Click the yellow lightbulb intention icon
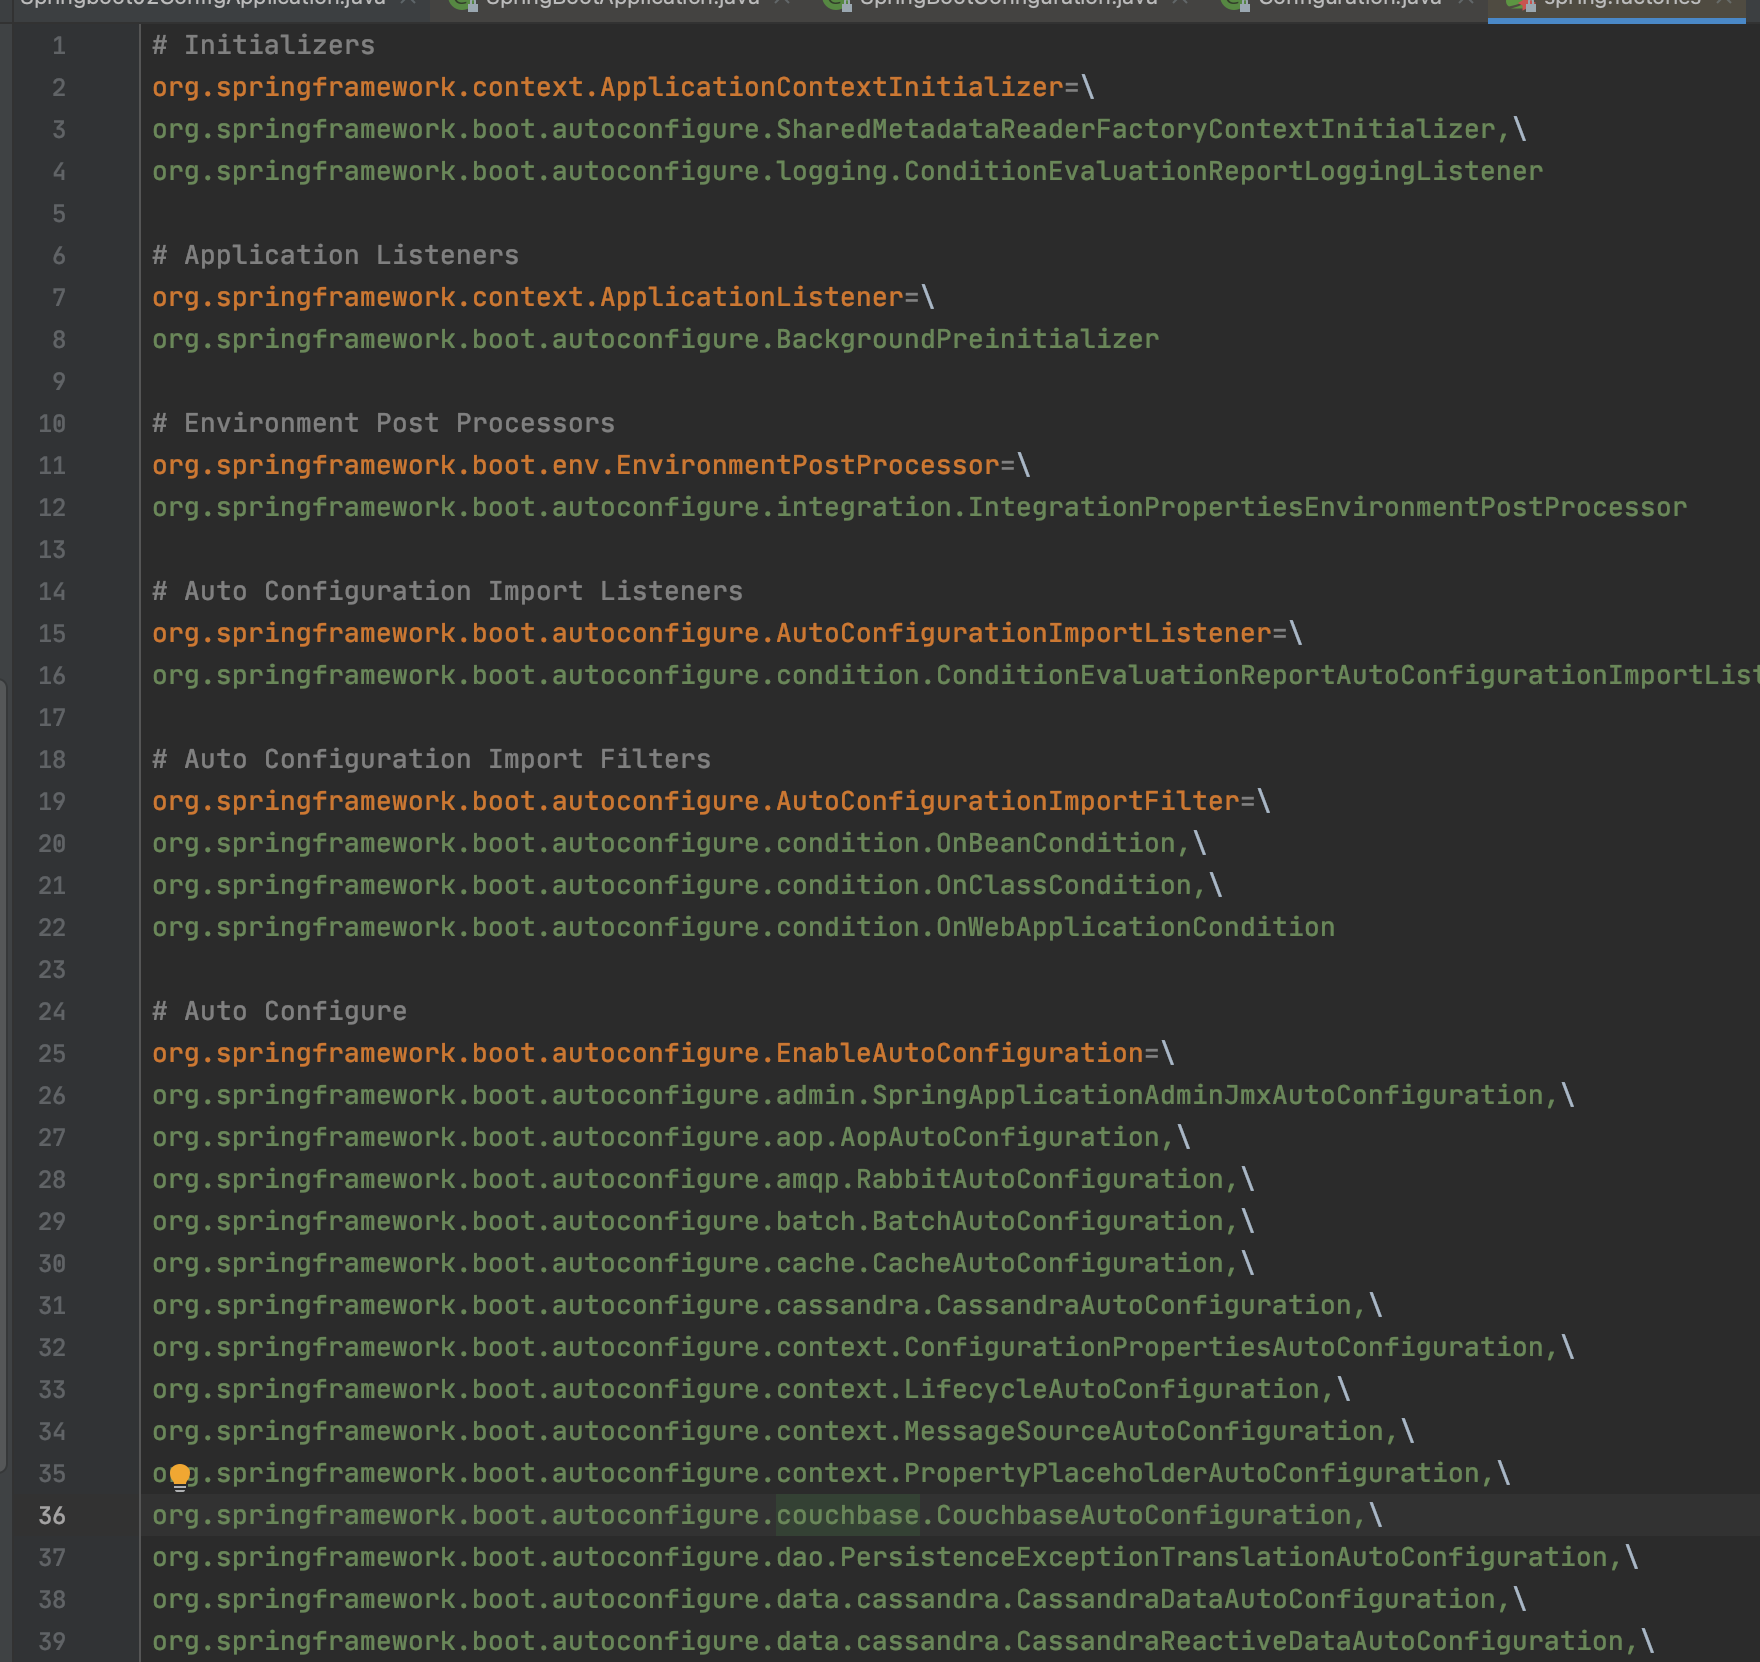 coord(180,1476)
